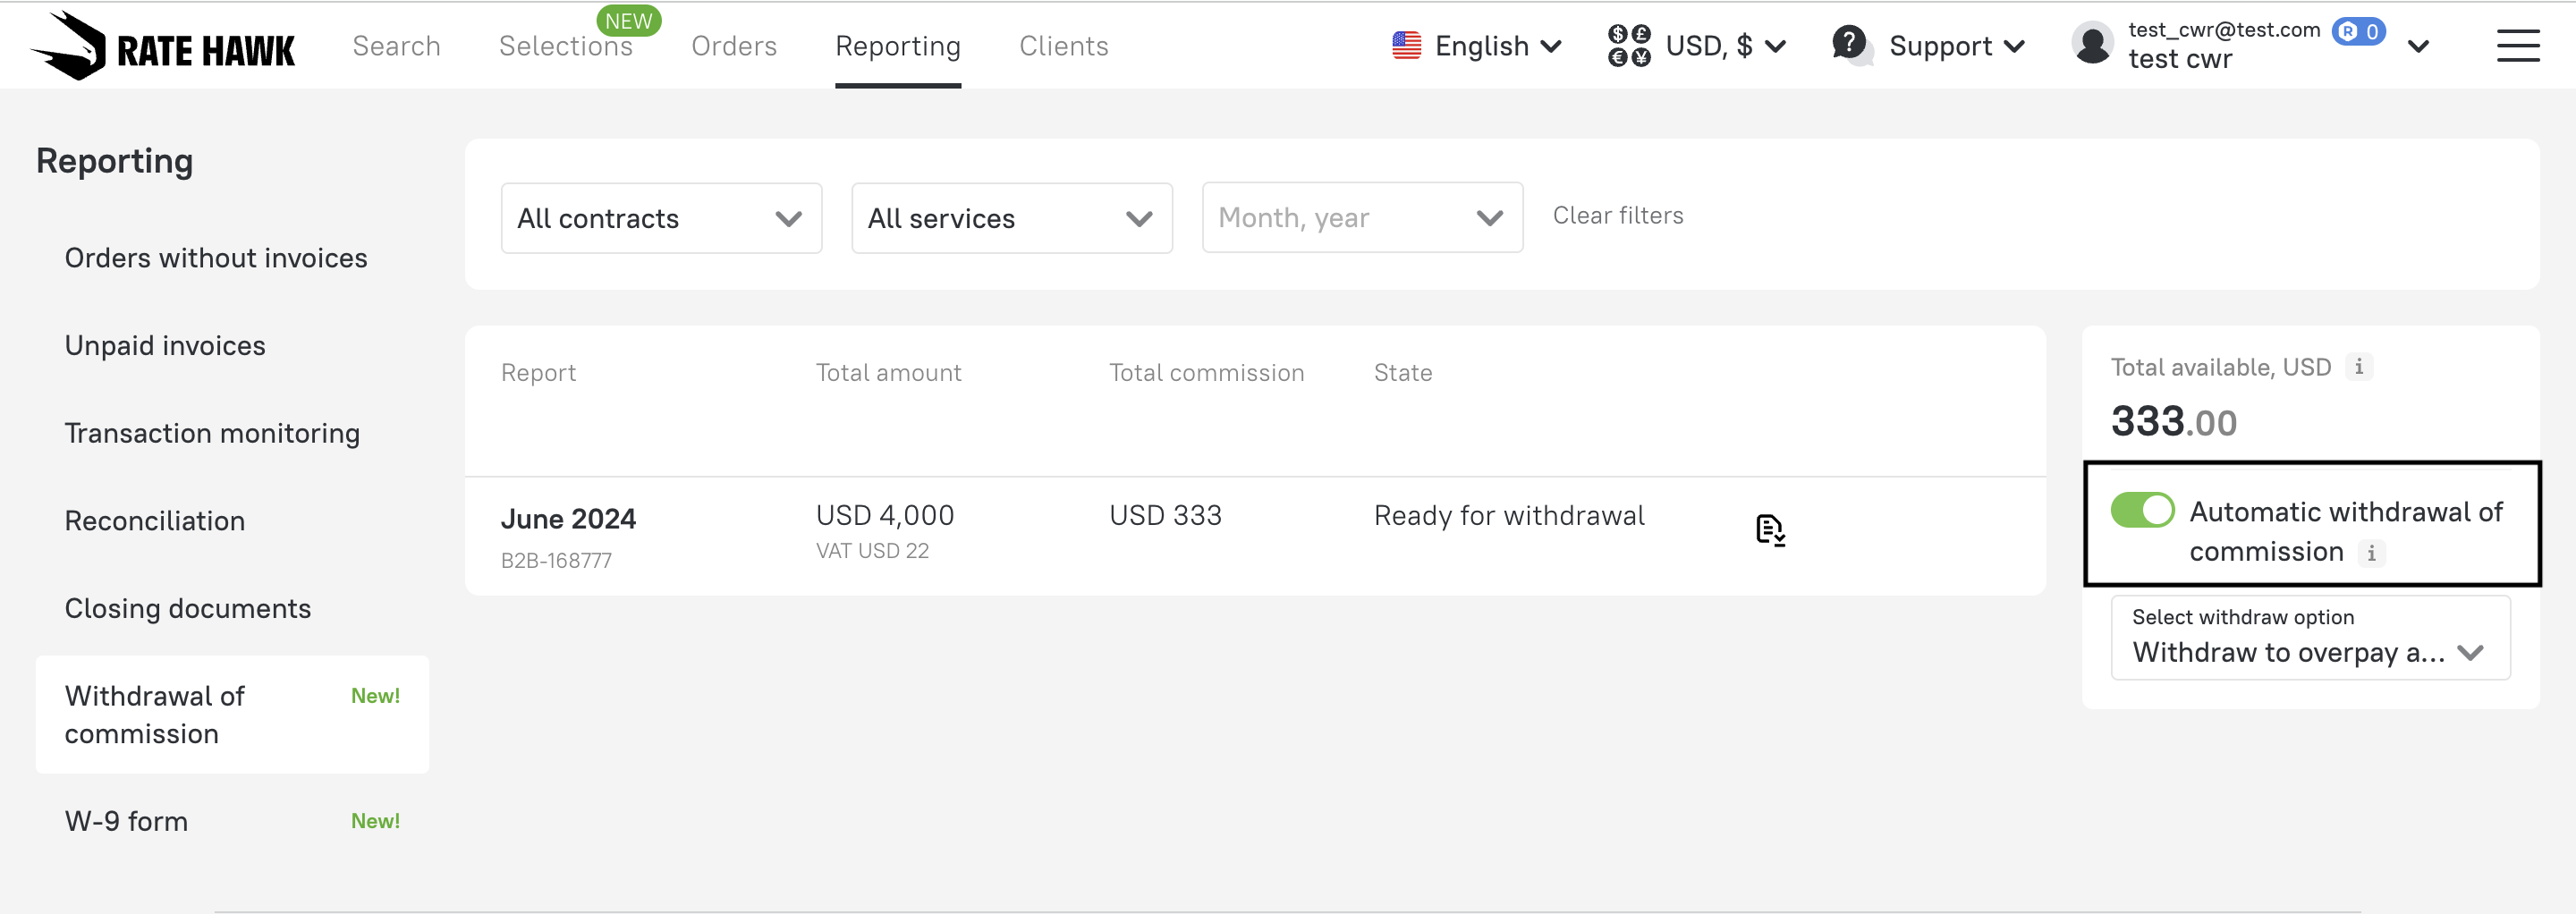
Task: Click the Clear filters link
Action: pyautogui.click(x=1617, y=216)
